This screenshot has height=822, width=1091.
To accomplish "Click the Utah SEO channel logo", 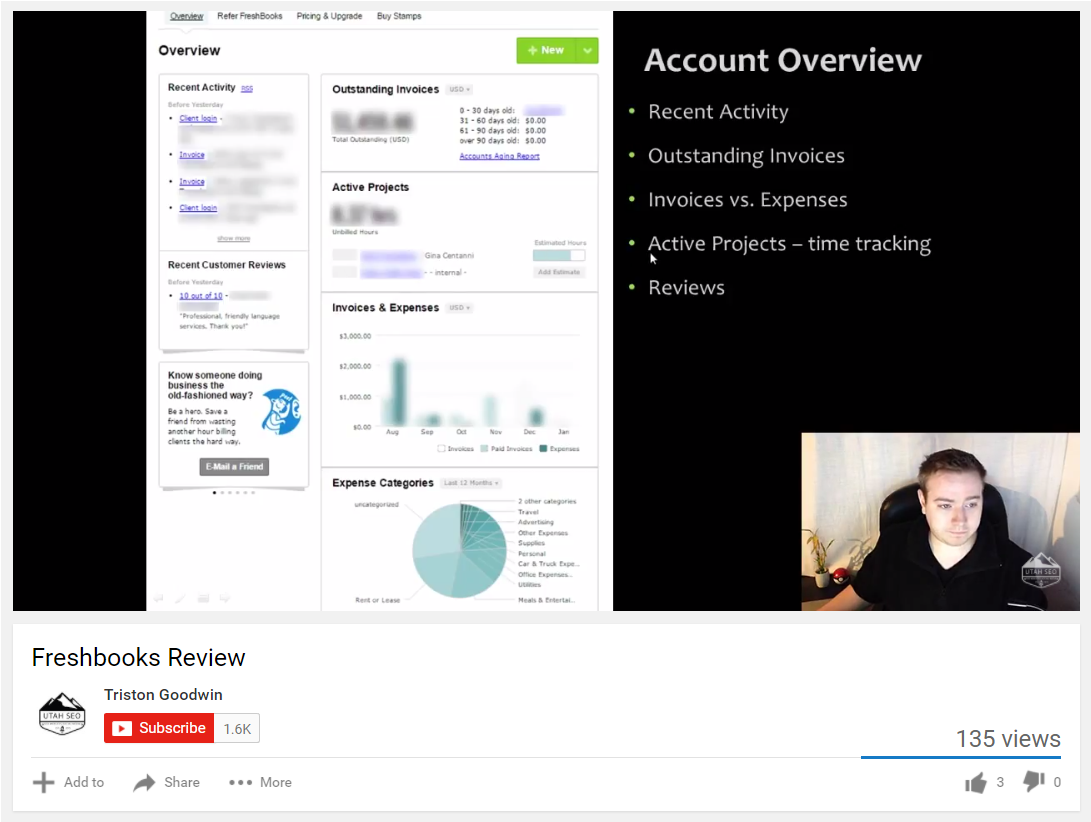I will pyautogui.click(x=62, y=714).
